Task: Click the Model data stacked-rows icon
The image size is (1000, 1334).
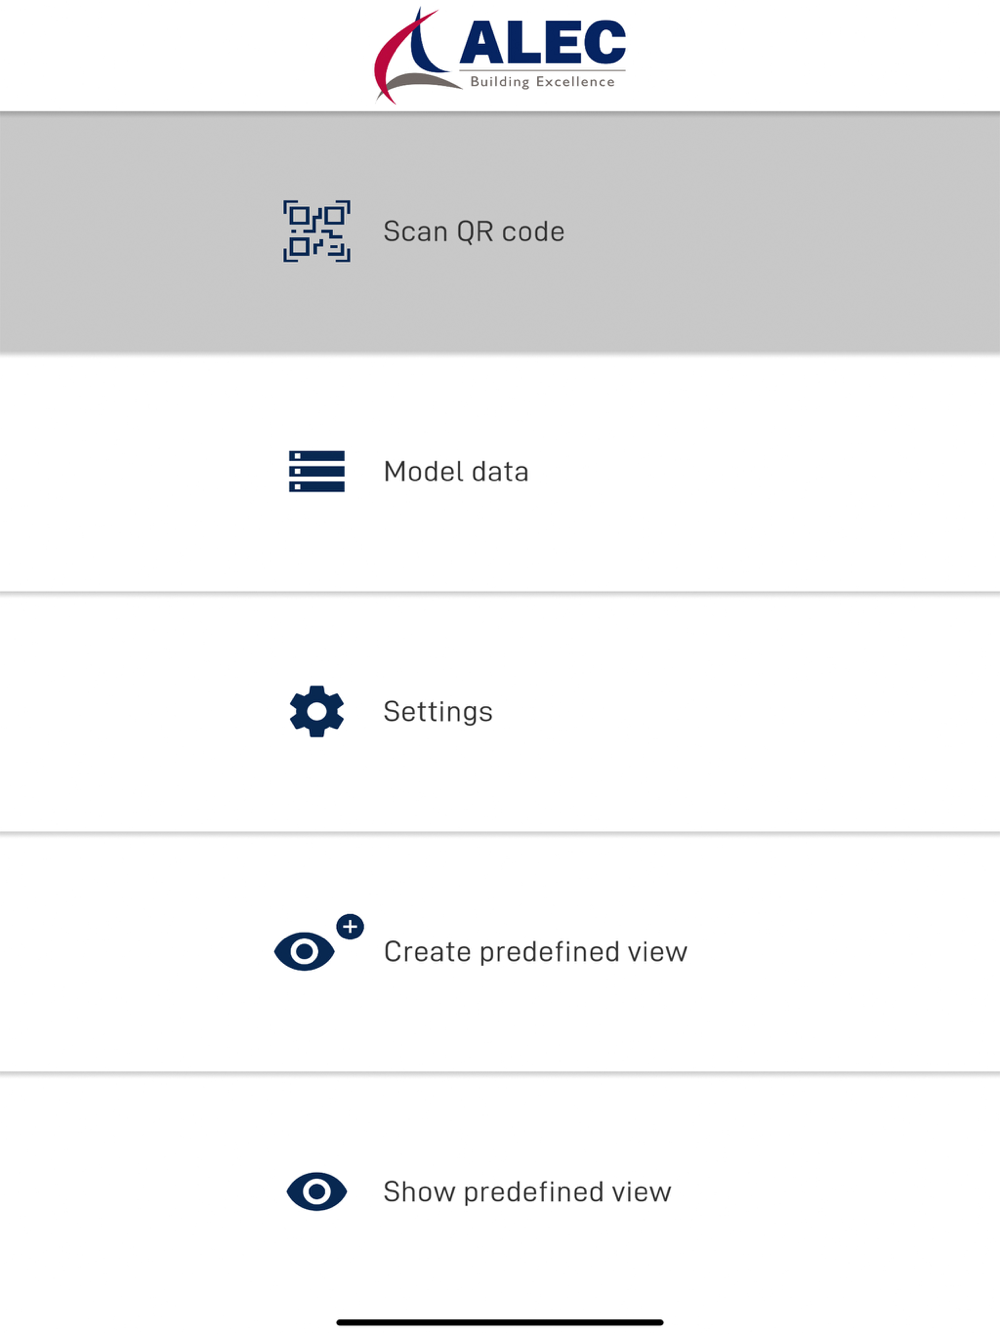Action: coord(317,471)
